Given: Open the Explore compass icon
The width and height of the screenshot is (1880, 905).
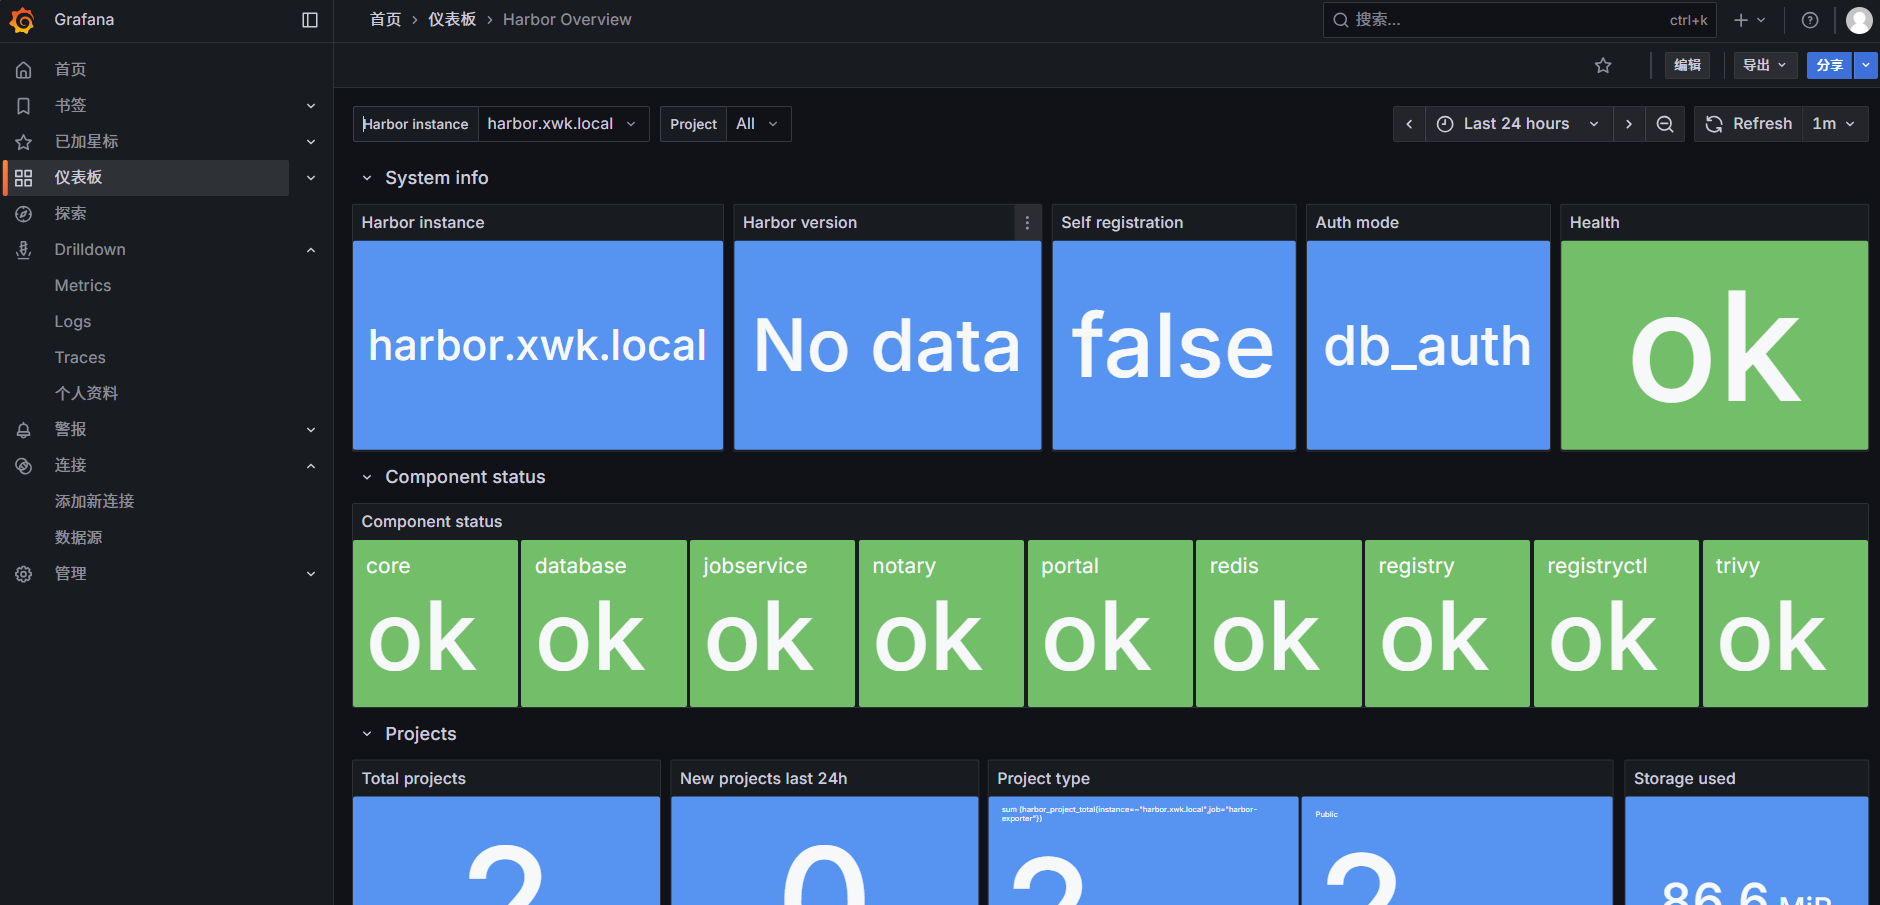Looking at the screenshot, I should coord(24,214).
